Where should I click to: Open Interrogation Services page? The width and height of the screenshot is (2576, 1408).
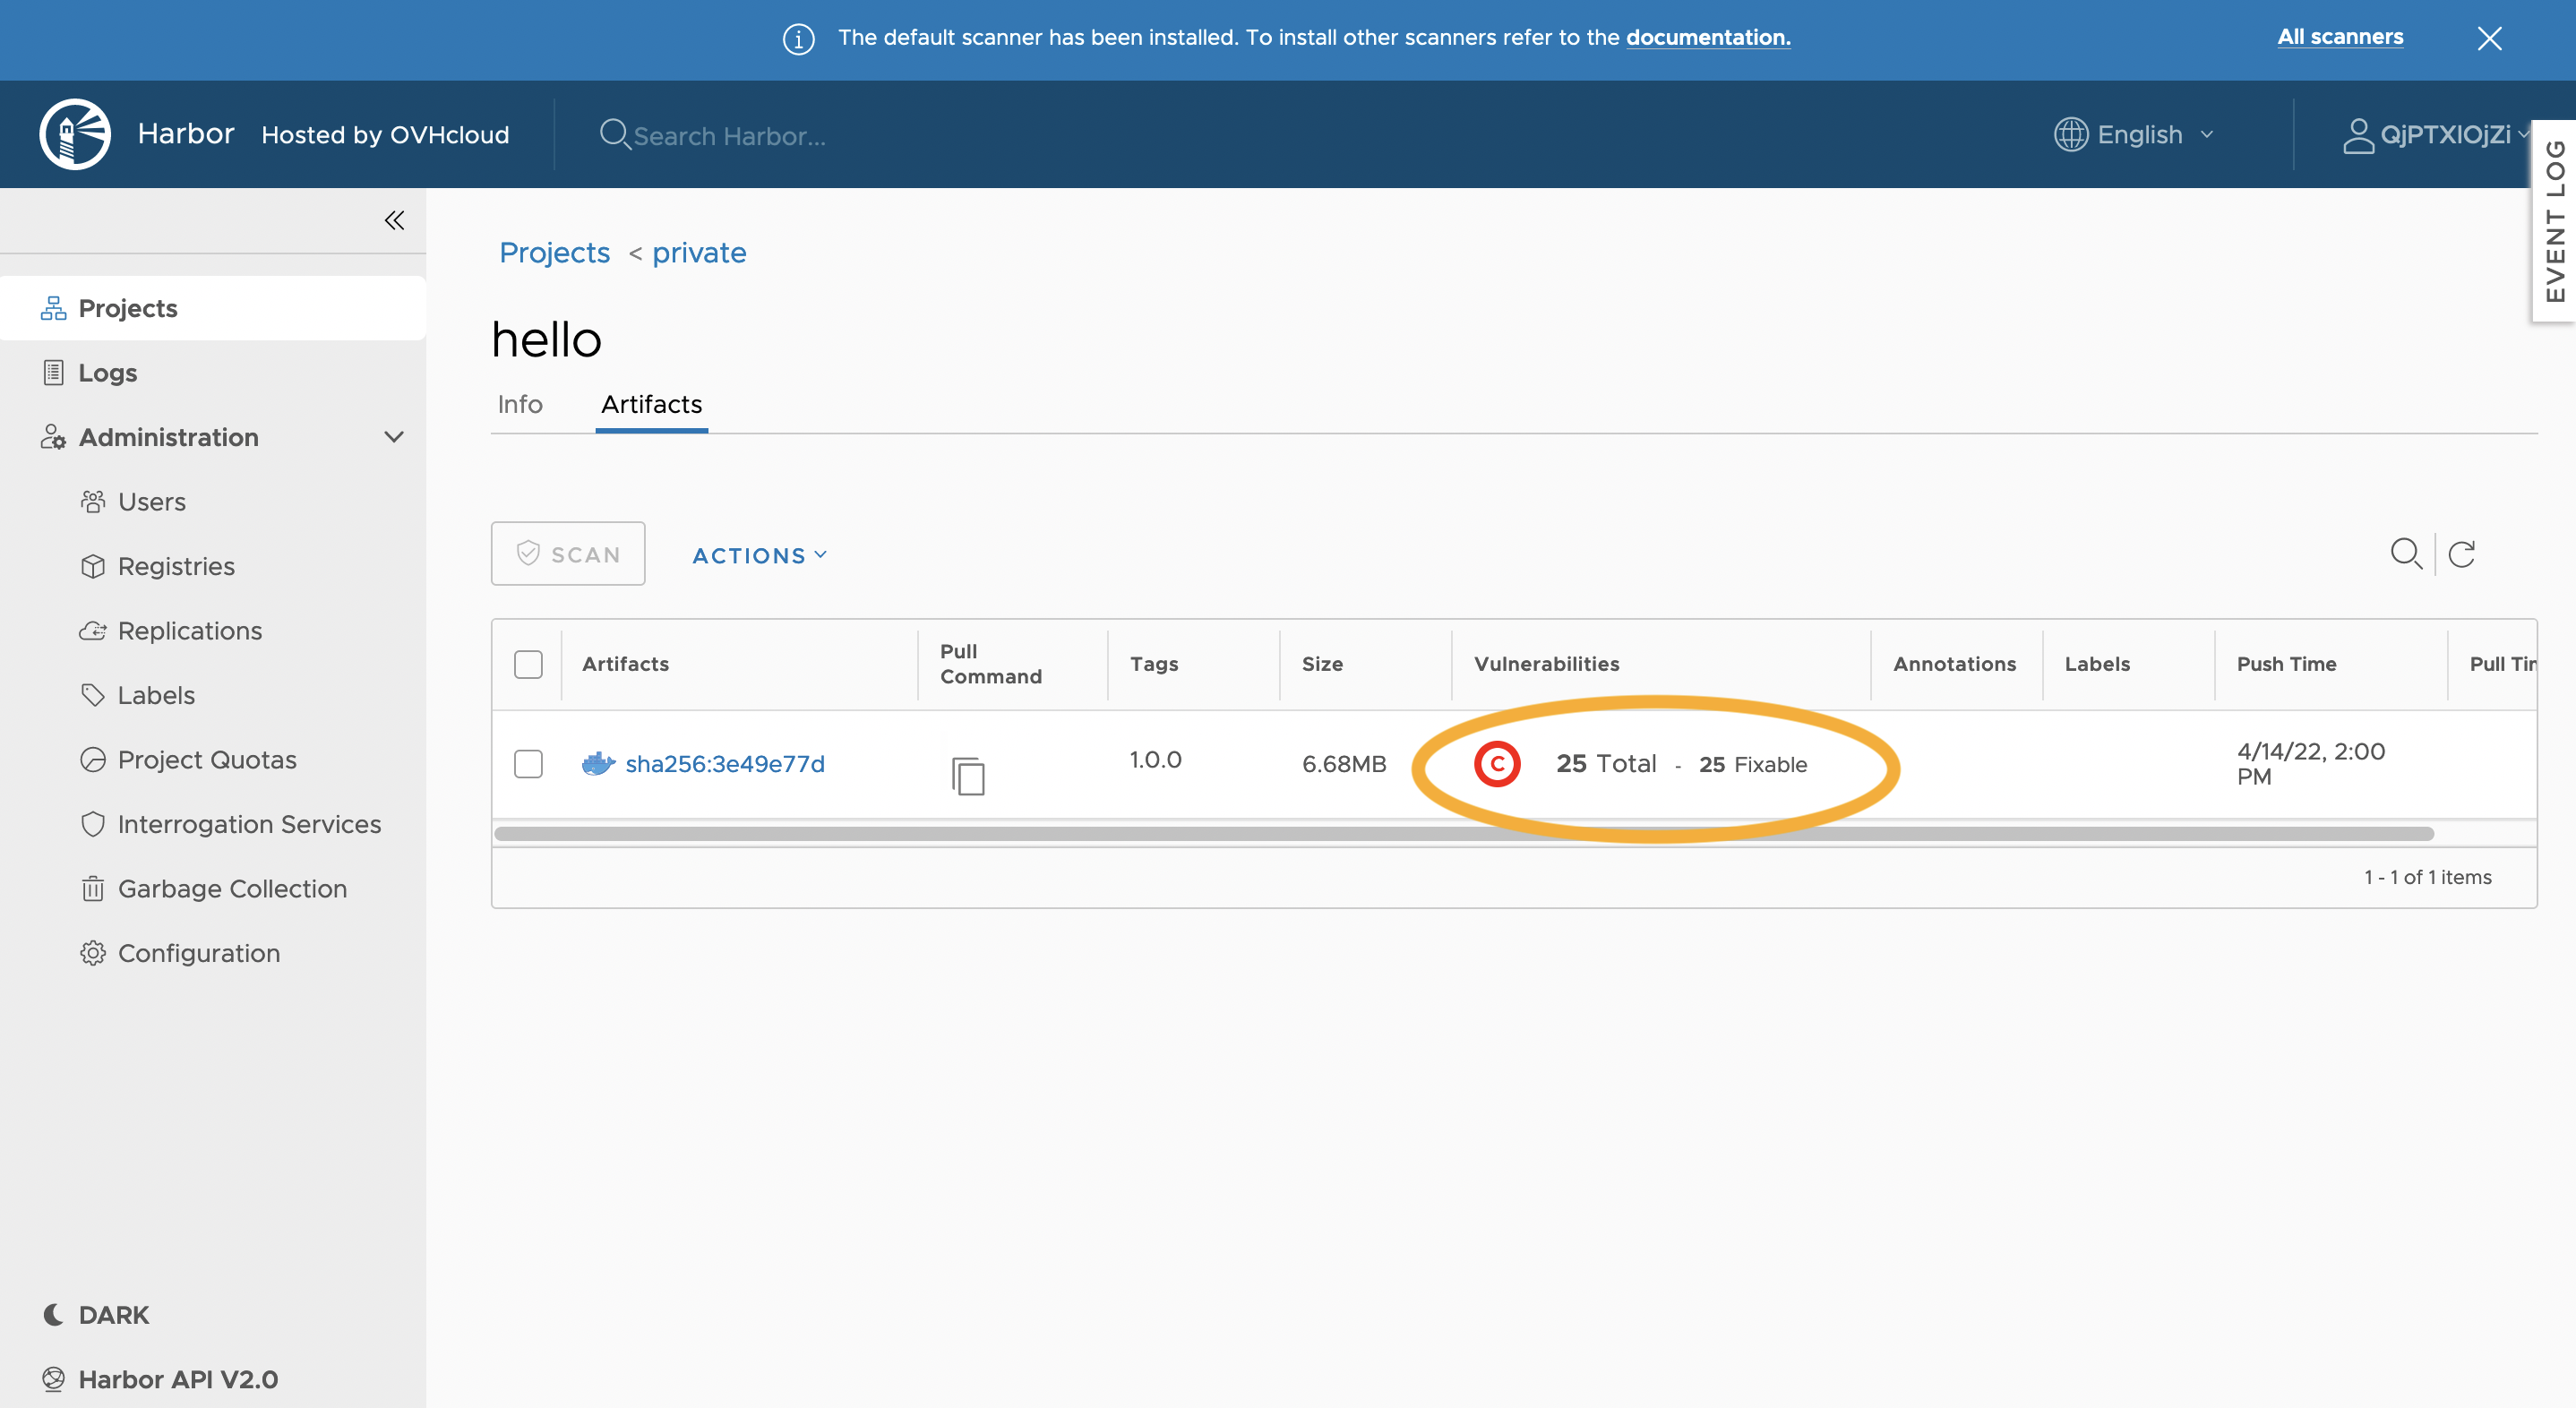click(249, 824)
